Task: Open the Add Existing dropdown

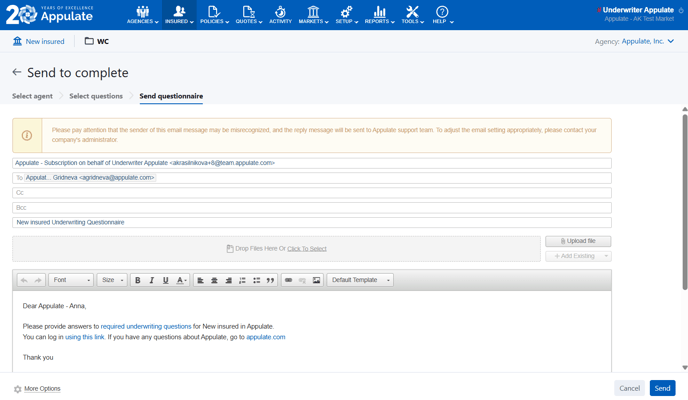Action: pyautogui.click(x=578, y=256)
